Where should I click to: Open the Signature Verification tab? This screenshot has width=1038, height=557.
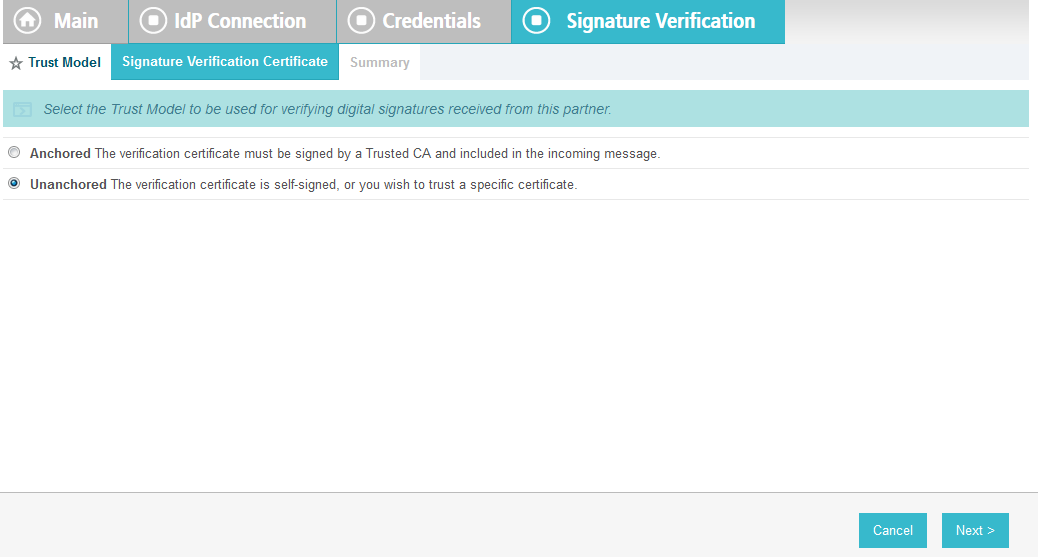[x=648, y=21]
